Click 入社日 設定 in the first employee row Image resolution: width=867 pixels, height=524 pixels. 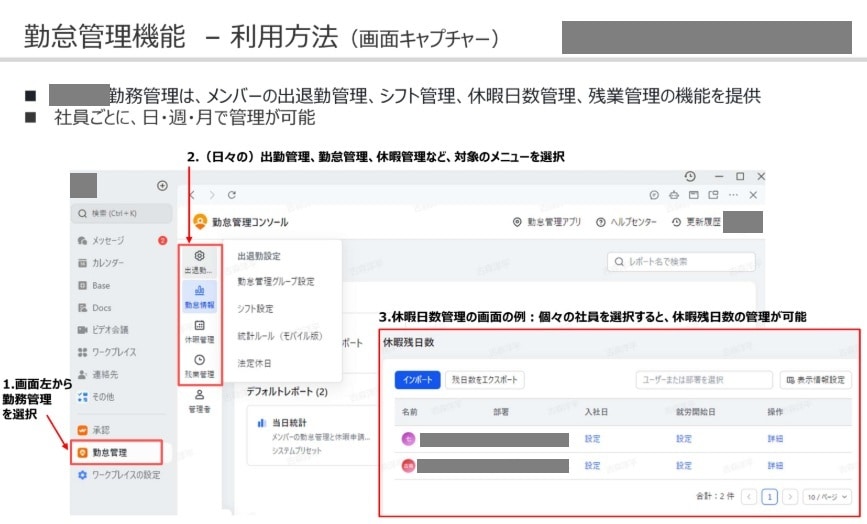point(592,438)
